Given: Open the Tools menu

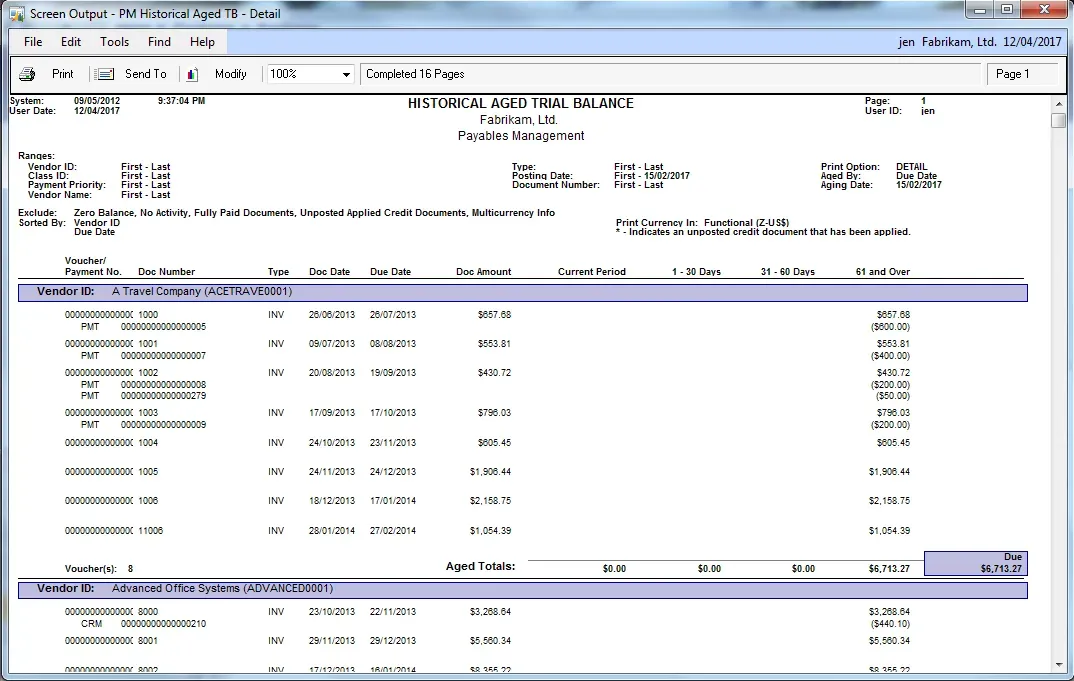Looking at the screenshot, I should [114, 42].
